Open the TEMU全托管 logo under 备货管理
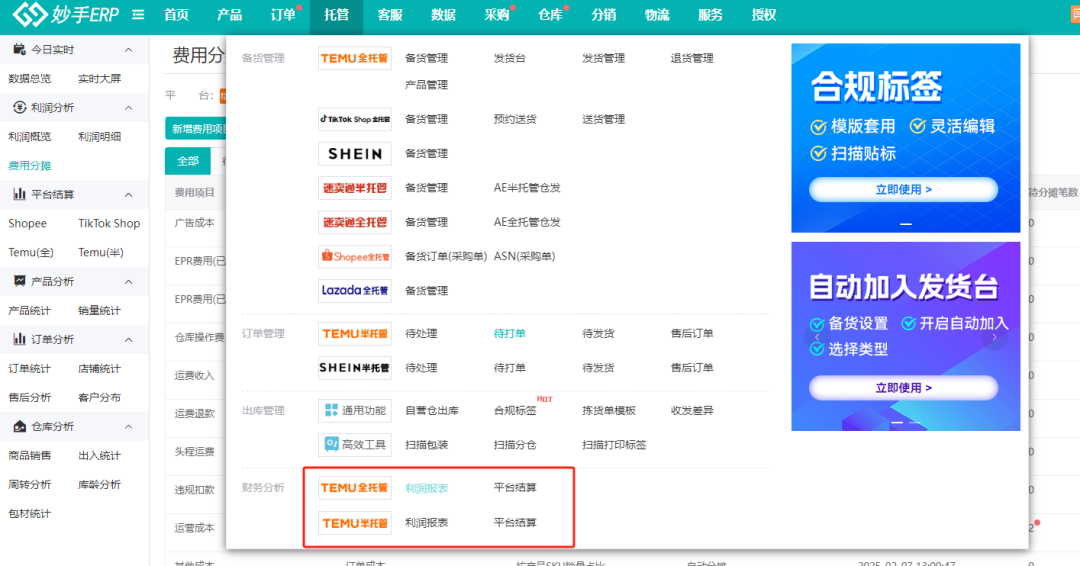Viewport: 1080px width, 566px height. pyautogui.click(x=355, y=59)
